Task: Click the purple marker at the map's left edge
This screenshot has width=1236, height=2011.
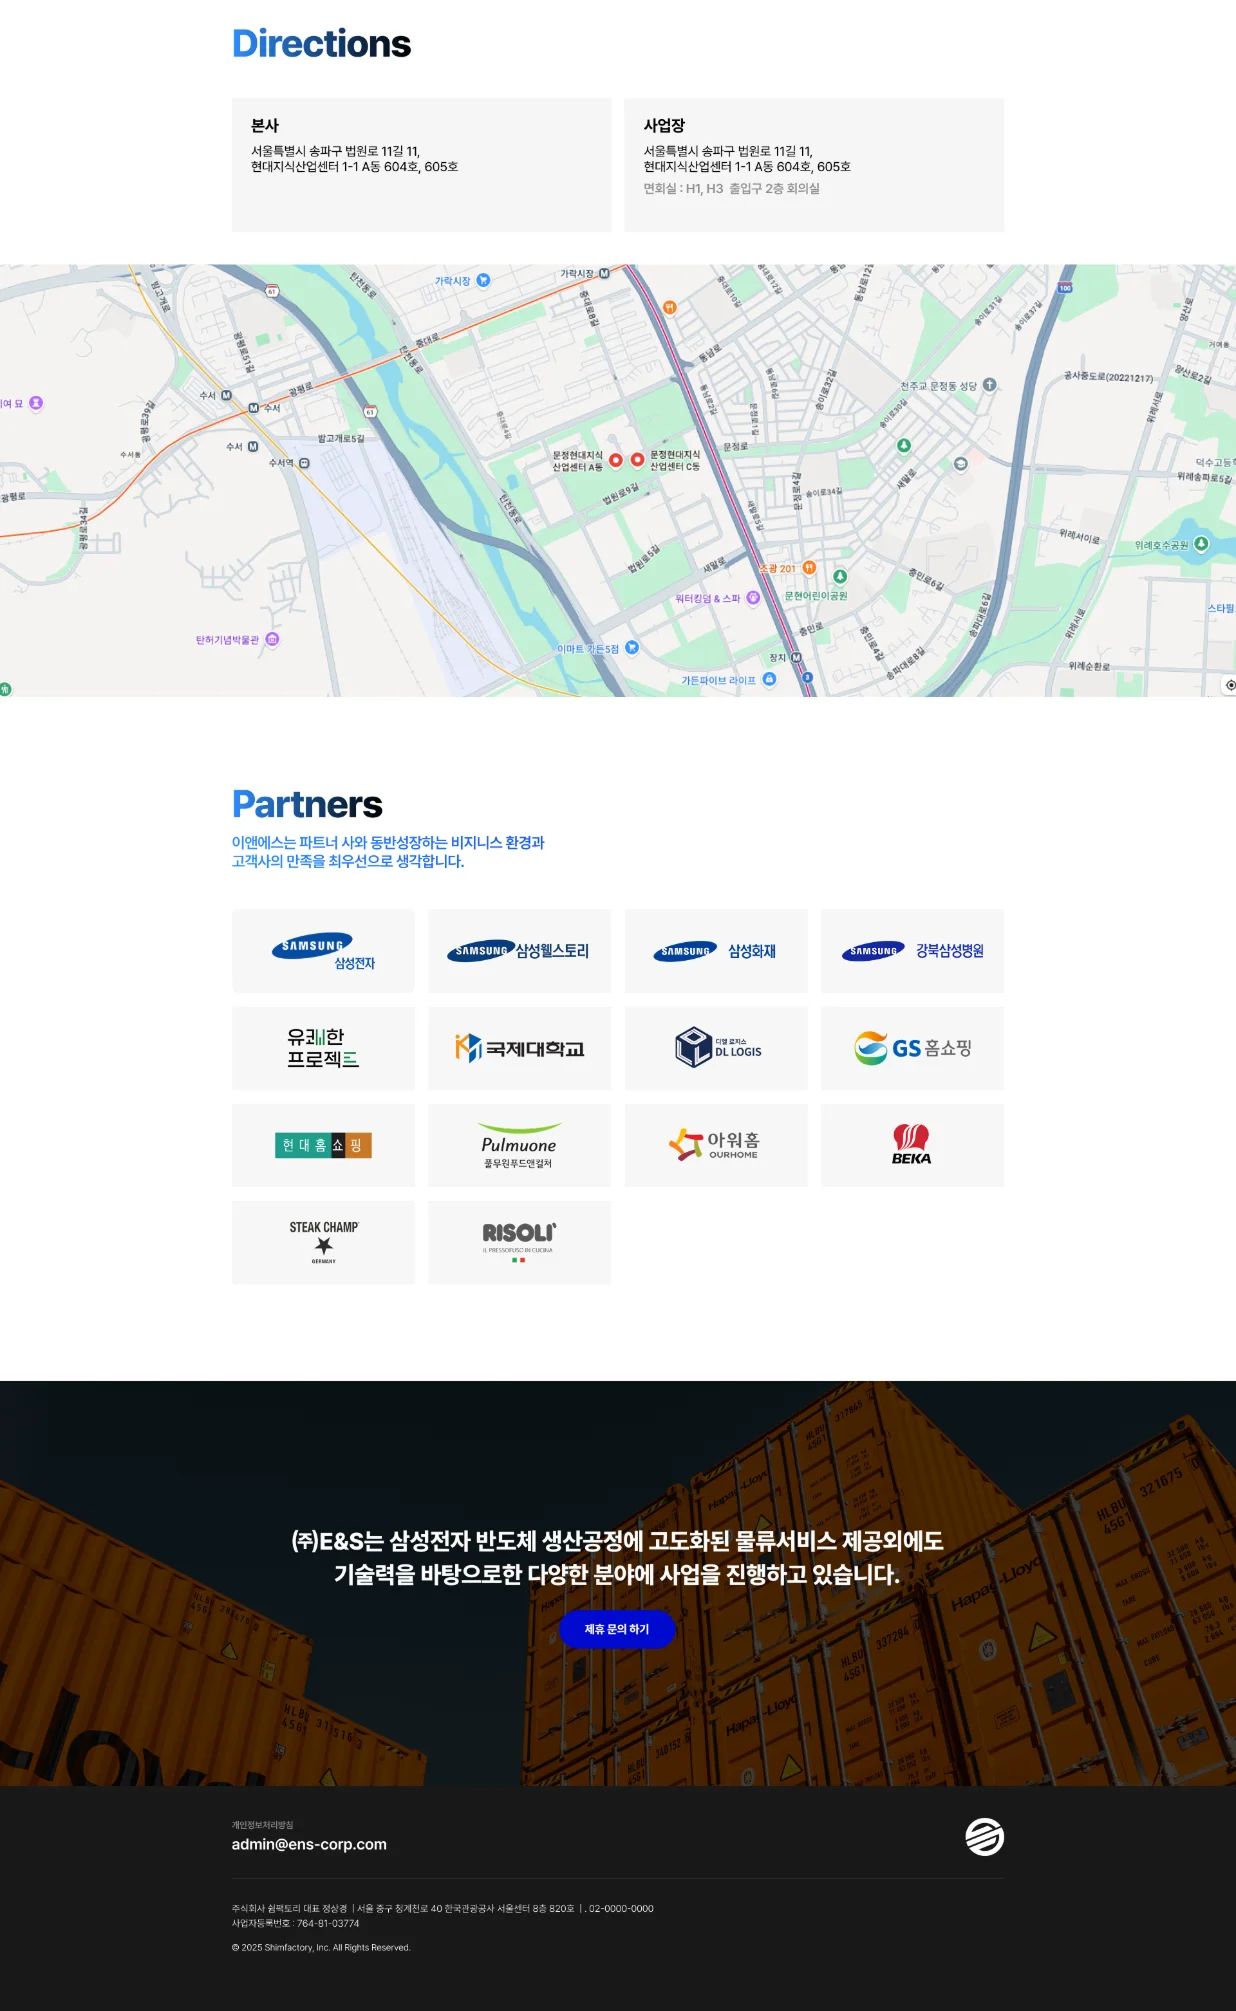Action: 36,403
